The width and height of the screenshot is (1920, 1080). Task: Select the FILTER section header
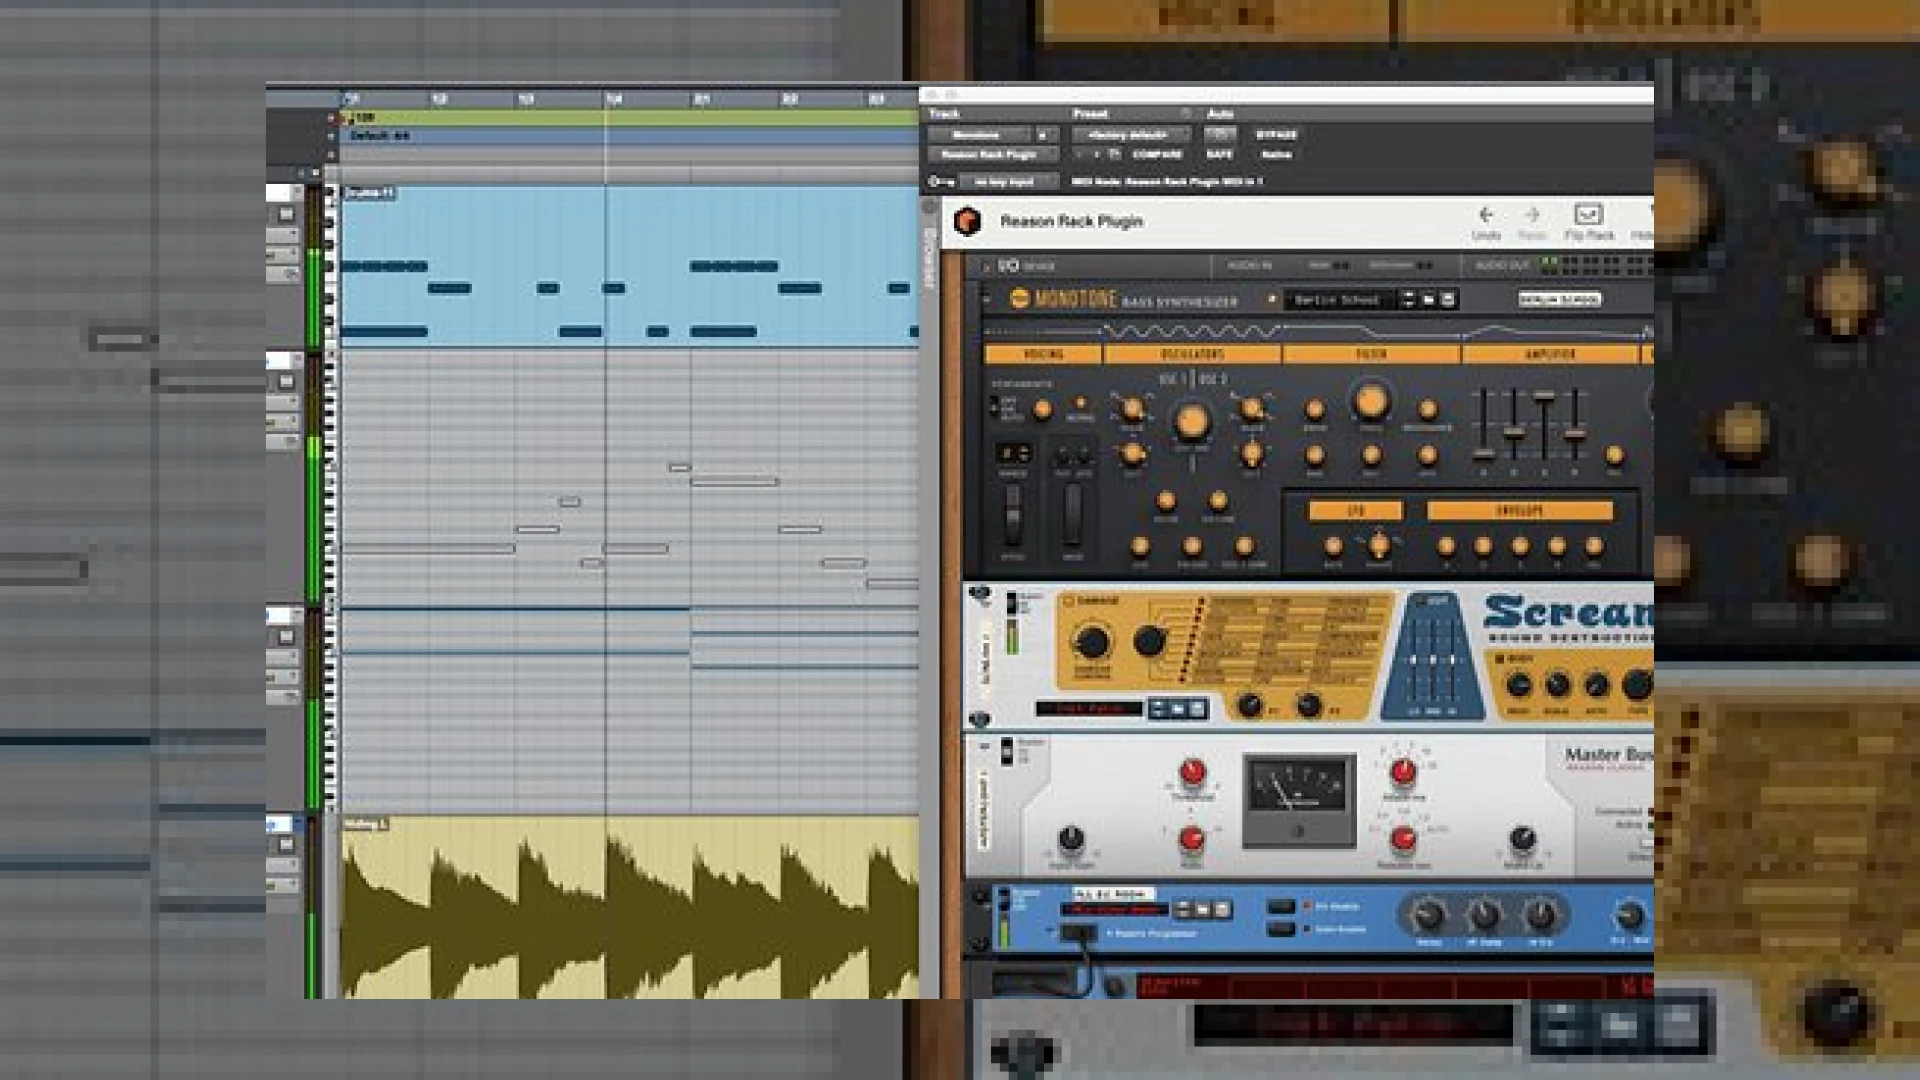[1371, 354]
